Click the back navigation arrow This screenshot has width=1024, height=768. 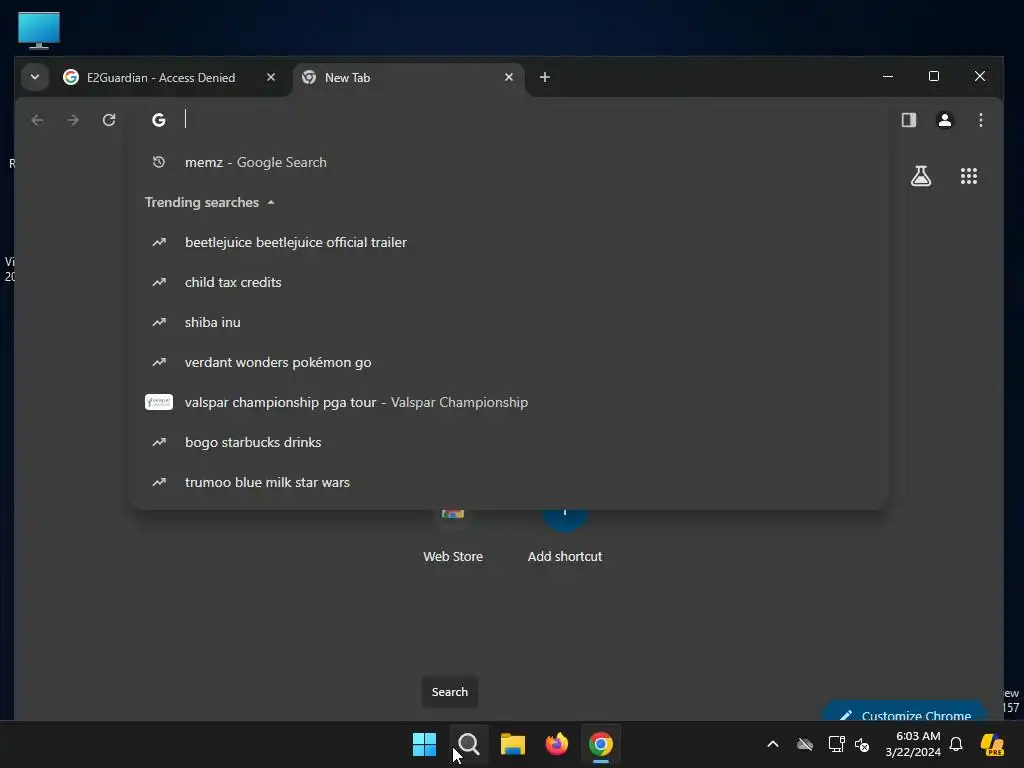(37, 120)
